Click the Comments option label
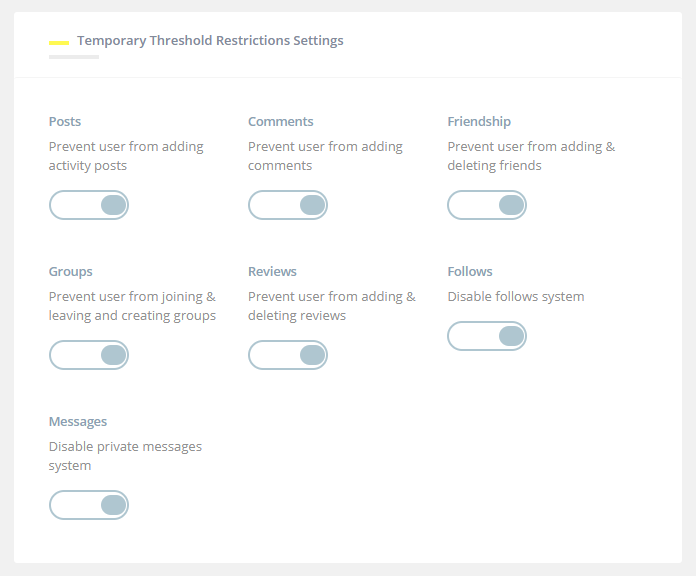This screenshot has width=696, height=576. tap(281, 122)
